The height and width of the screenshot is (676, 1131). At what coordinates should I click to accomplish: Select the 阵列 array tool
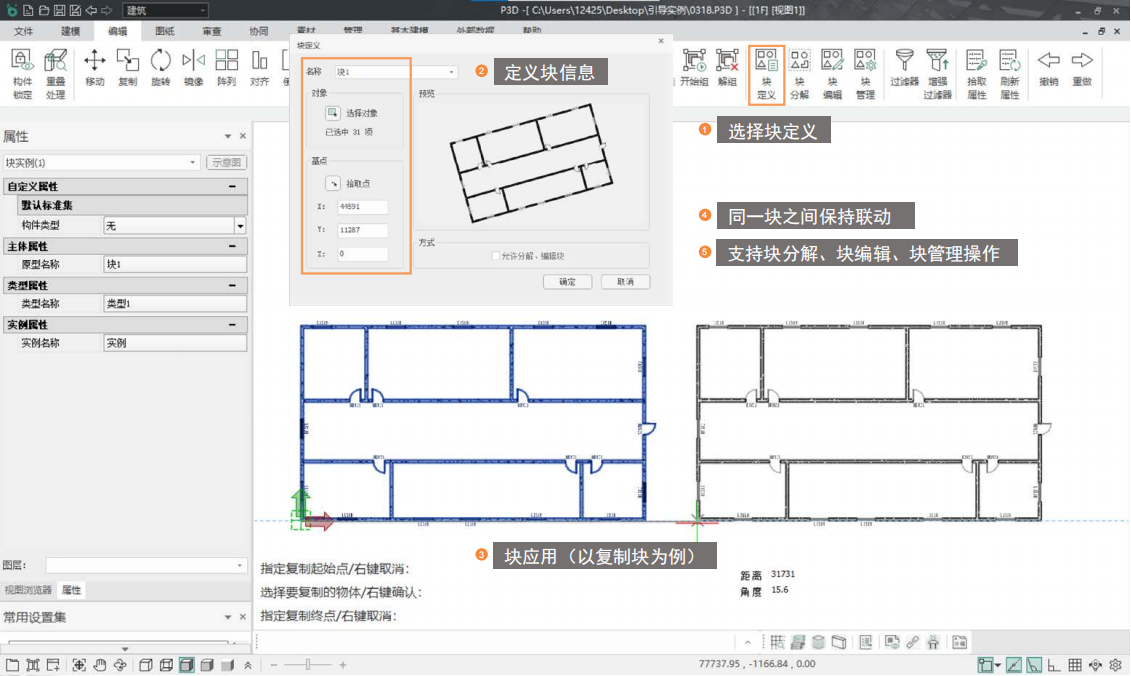tap(227, 68)
